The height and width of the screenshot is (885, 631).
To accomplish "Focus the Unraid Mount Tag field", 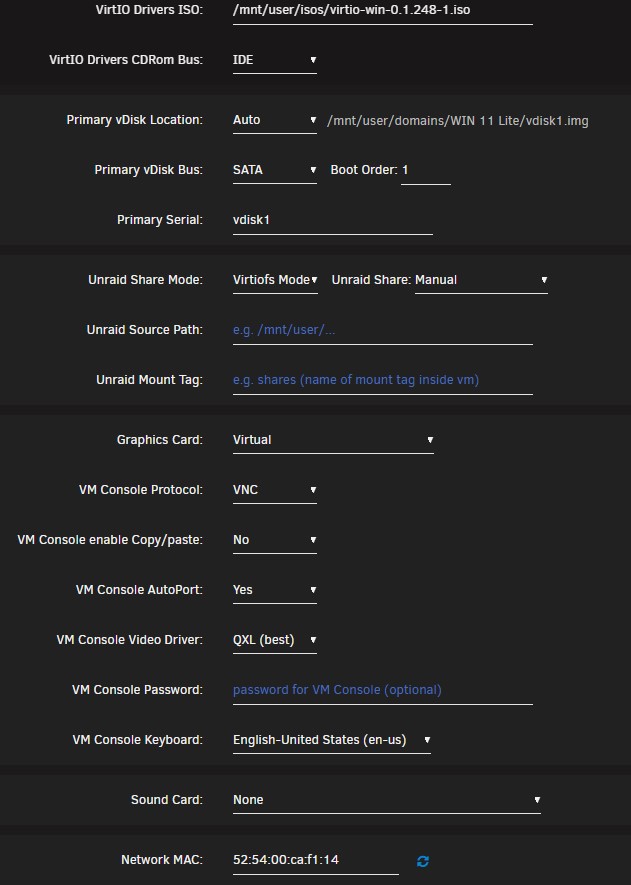I will tap(383, 380).
